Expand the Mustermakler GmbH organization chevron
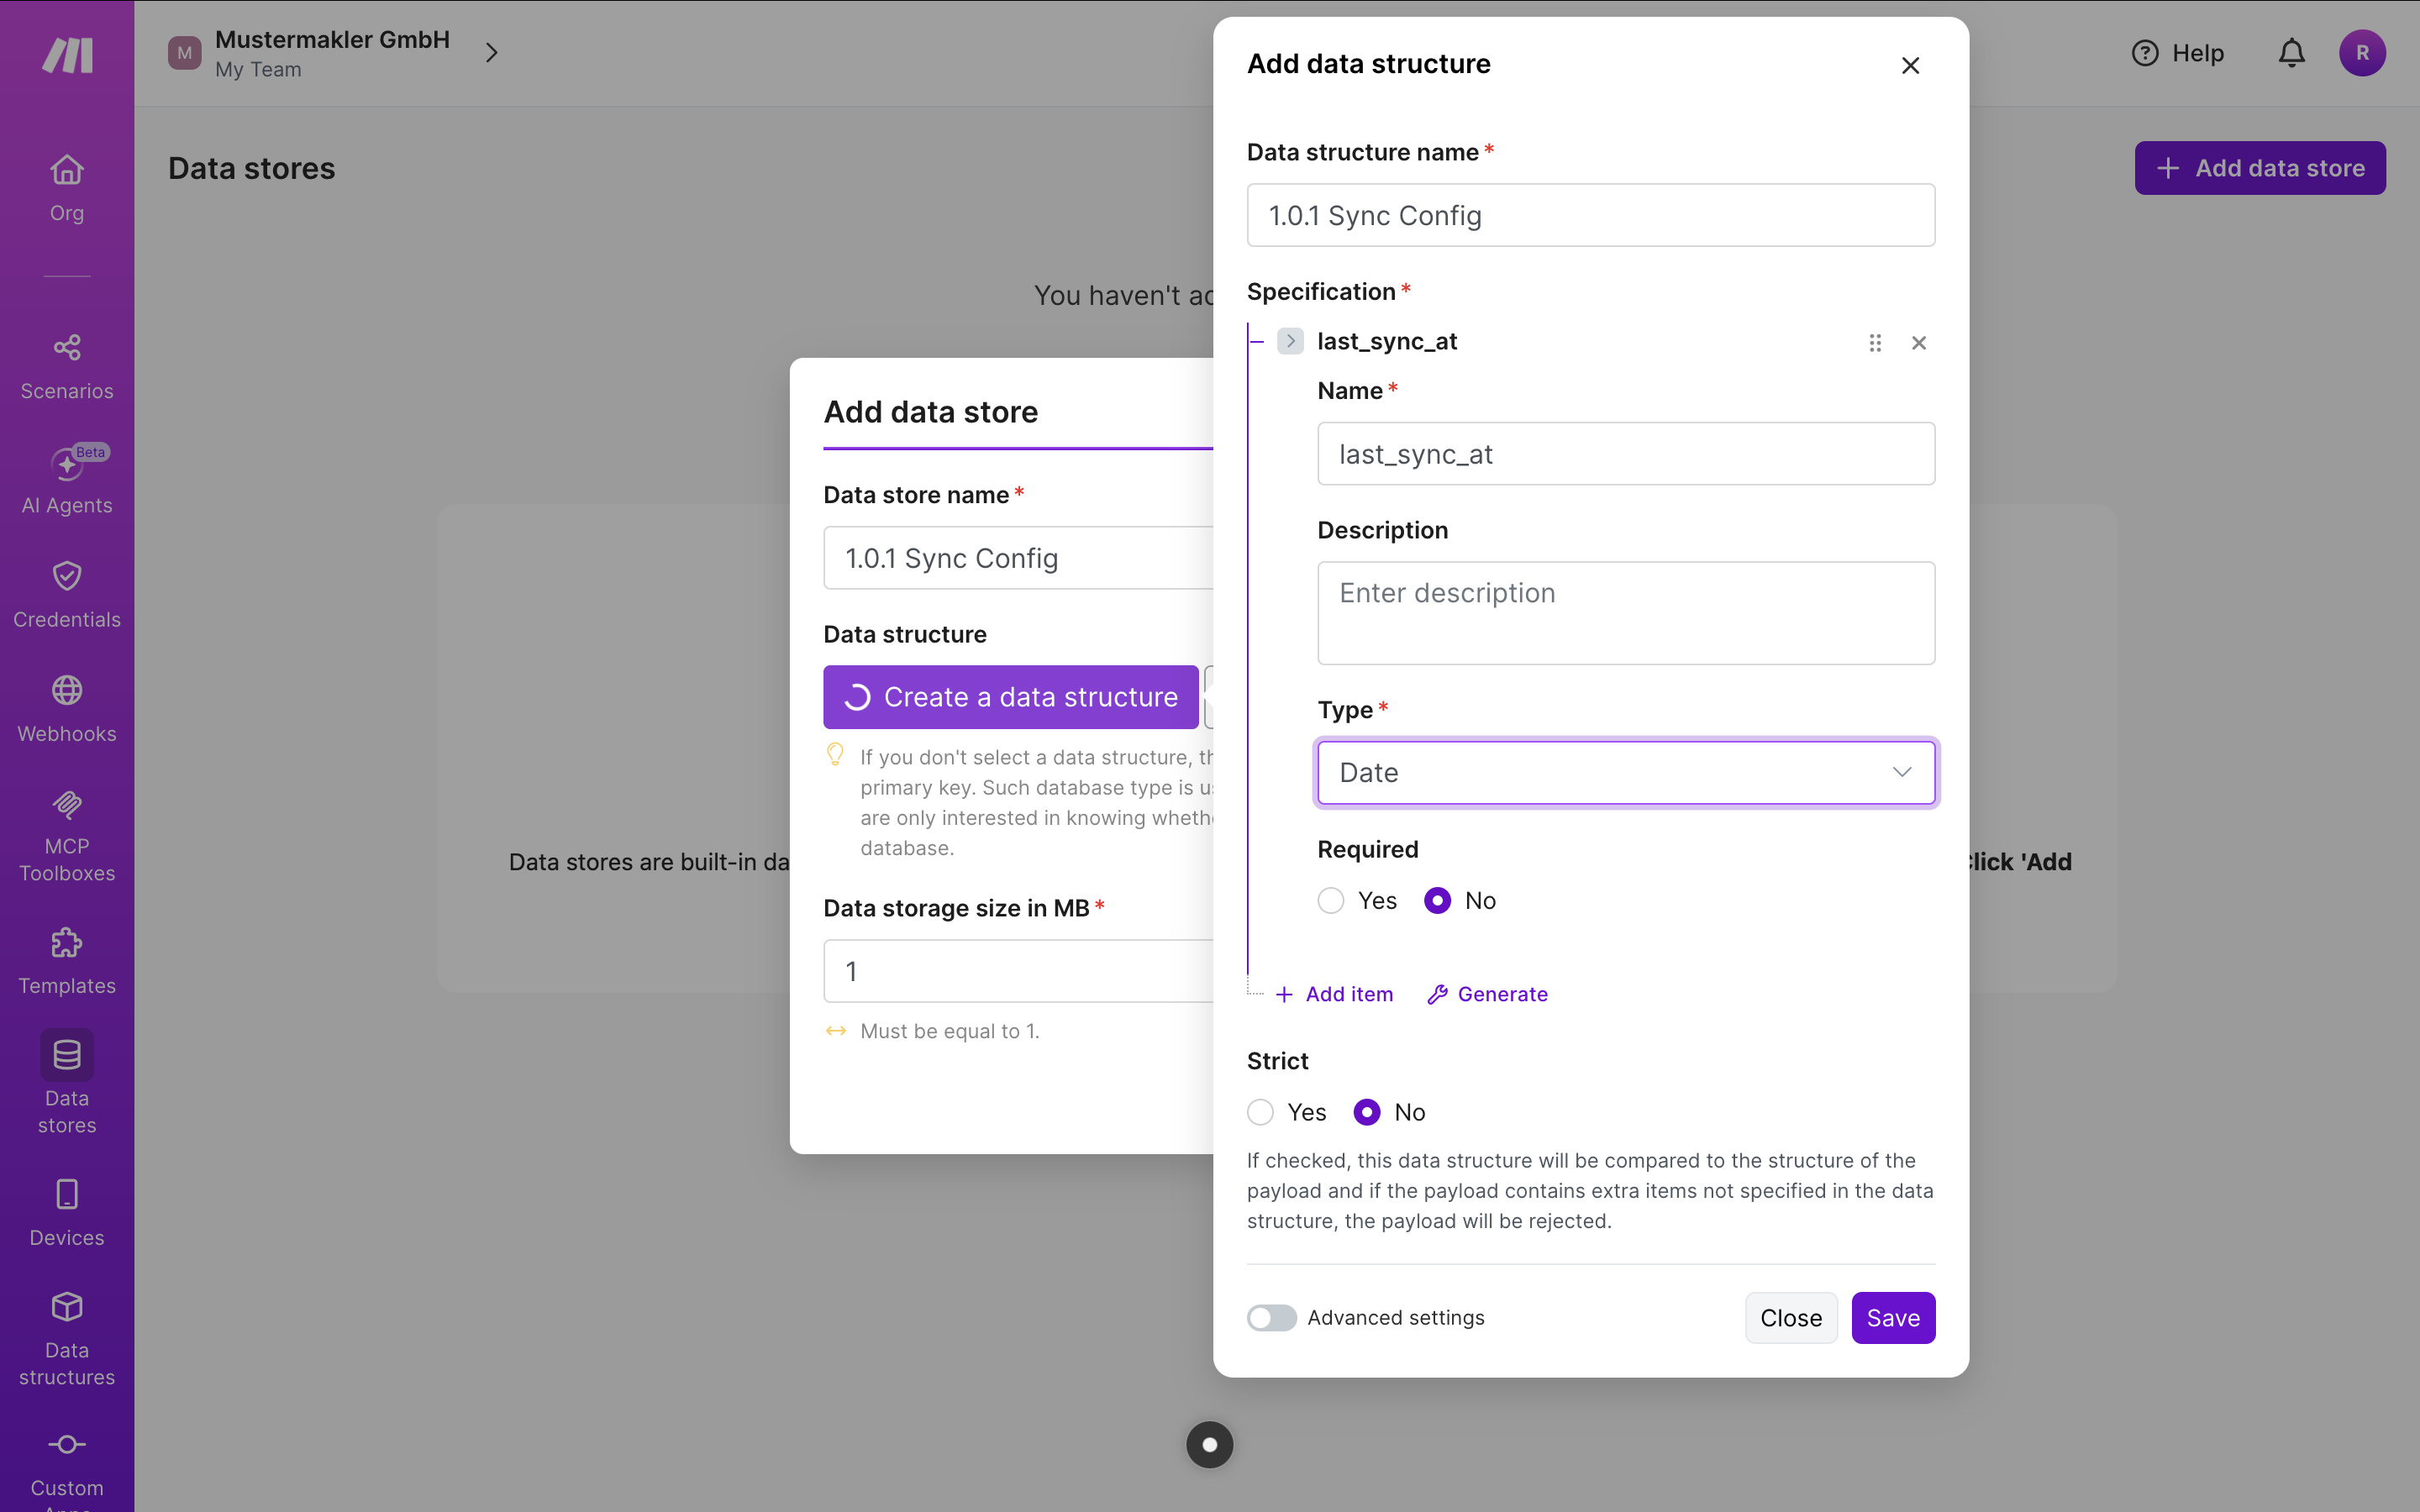Screen dimensions: 2420x1512 [491, 53]
